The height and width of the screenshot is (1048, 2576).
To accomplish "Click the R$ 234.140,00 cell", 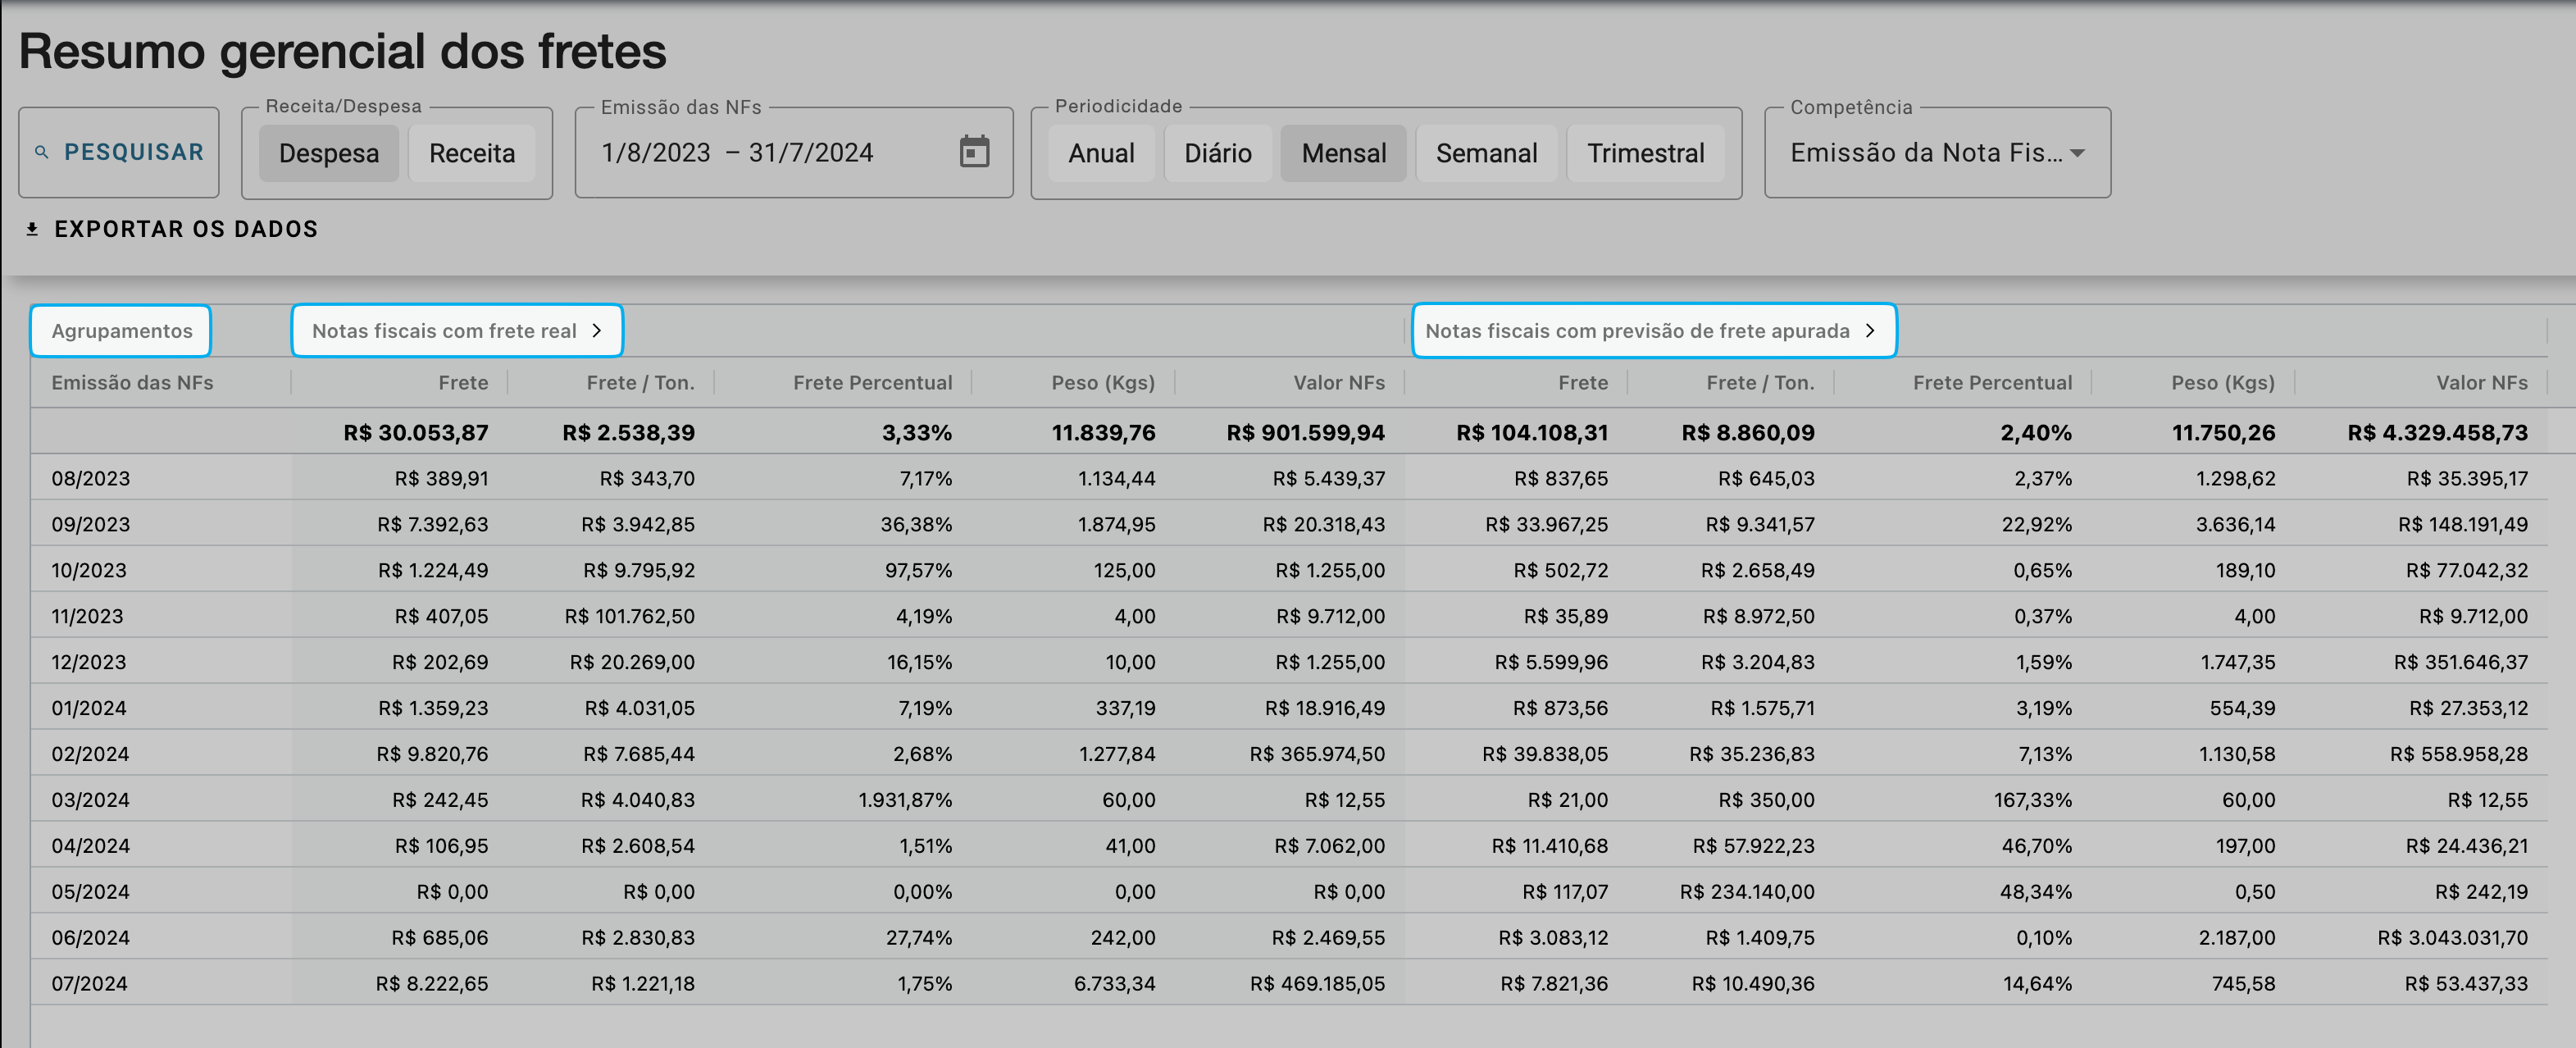I will point(1747,892).
